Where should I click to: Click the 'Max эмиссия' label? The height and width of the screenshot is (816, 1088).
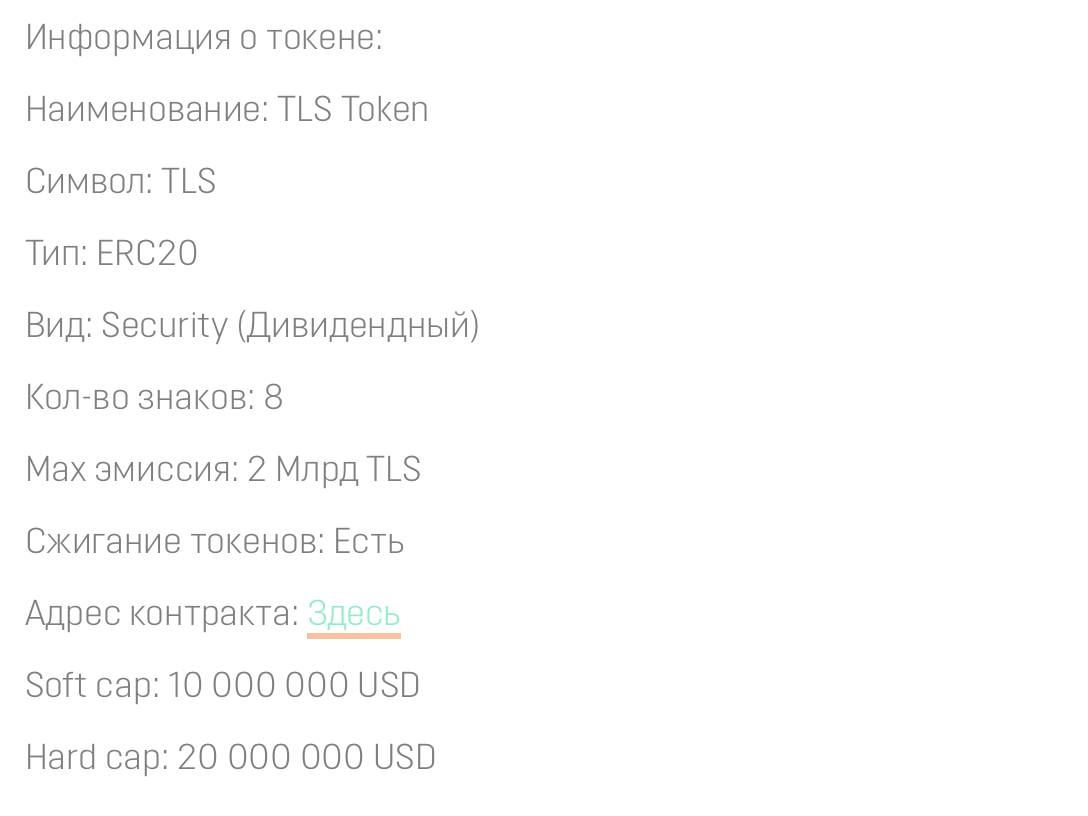(131, 470)
